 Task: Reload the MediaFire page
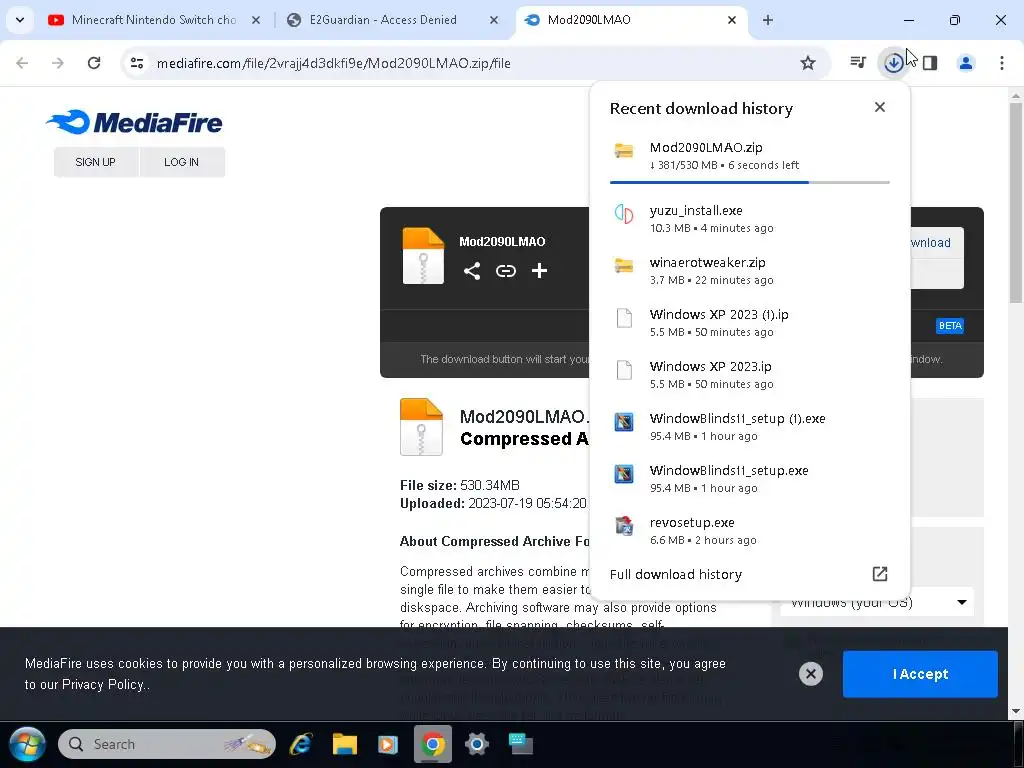coord(94,63)
